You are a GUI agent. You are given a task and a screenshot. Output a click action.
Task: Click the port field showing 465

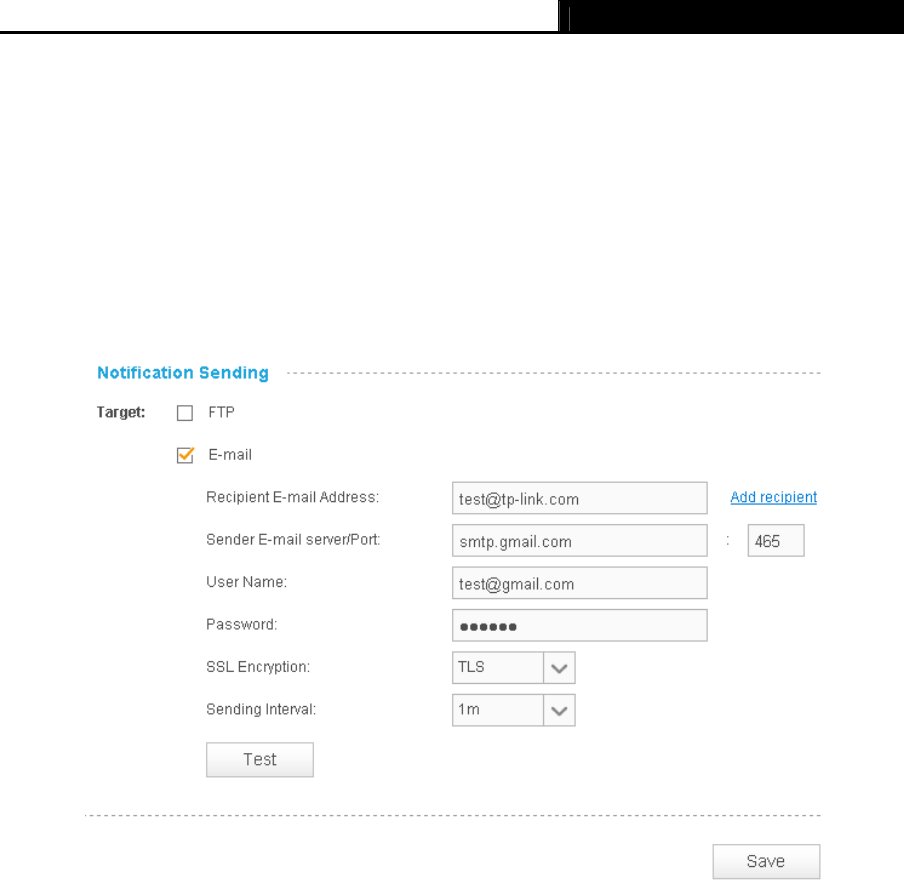click(x=775, y=541)
